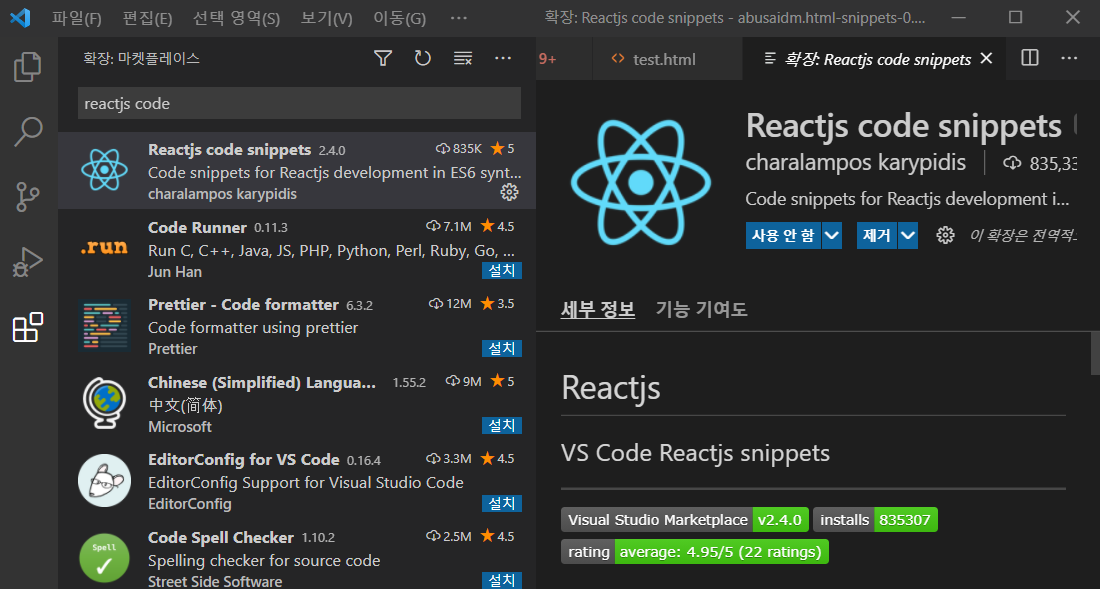
Task: Install Code Spell Checker
Action: click(x=502, y=580)
